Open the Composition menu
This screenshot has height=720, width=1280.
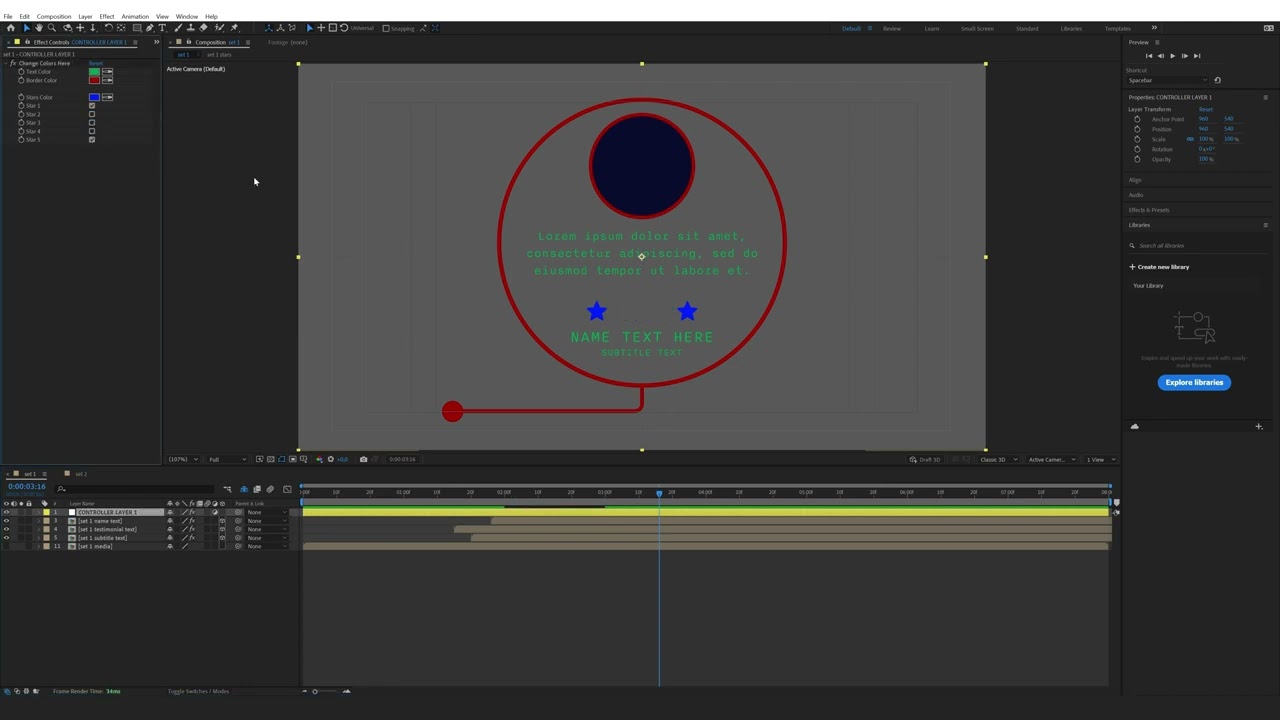click(54, 16)
